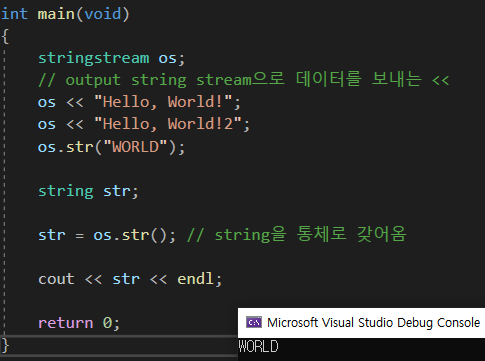
Task: Click the 'string str;' declaration line
Action: 88,191
